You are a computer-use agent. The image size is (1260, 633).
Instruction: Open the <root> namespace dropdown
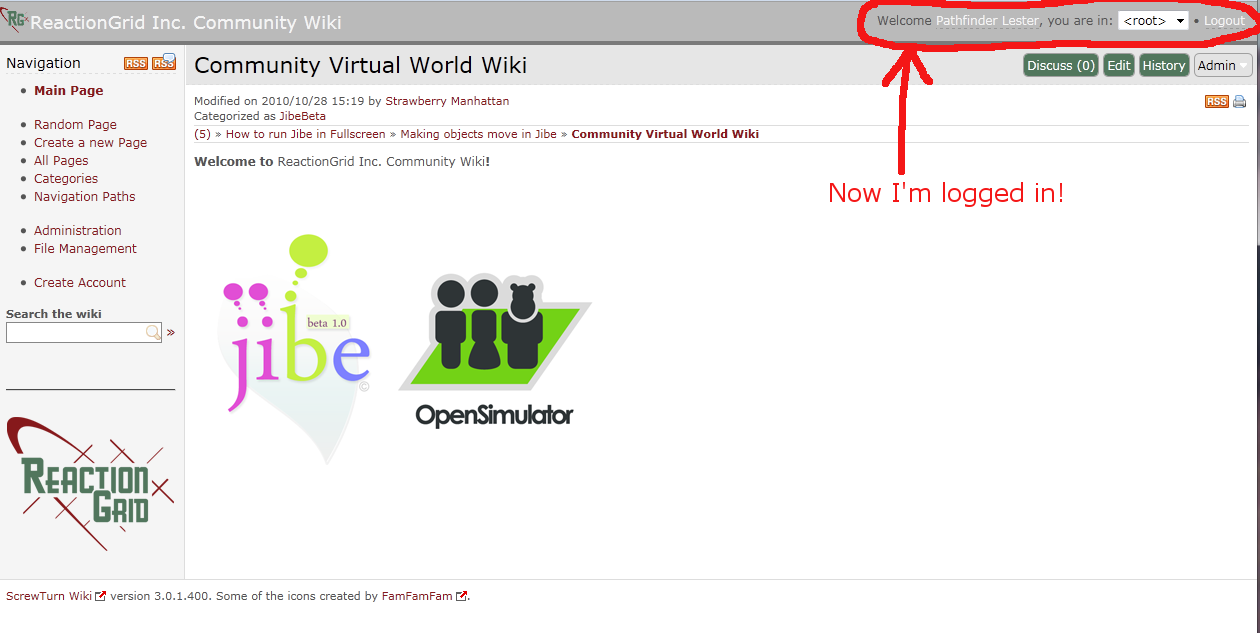(1153, 21)
